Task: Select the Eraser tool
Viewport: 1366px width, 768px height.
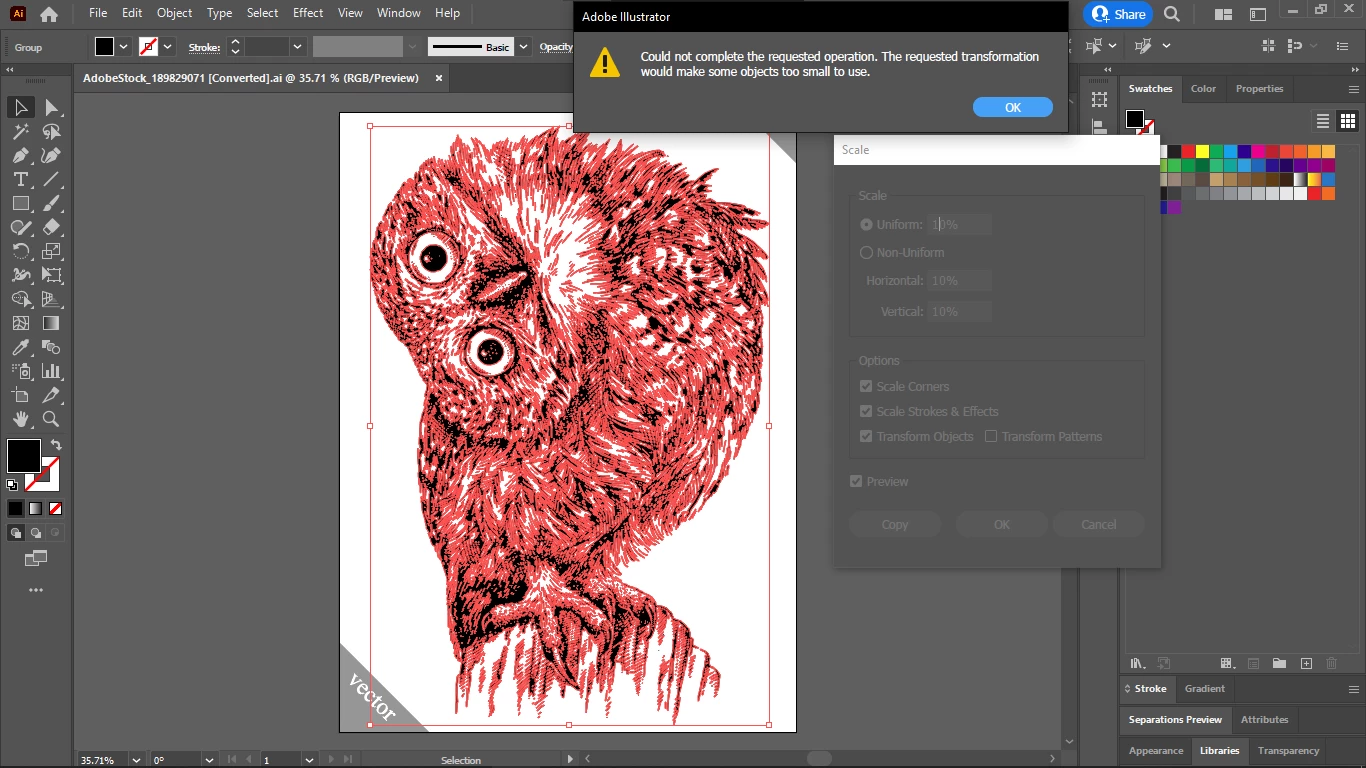Action: [51, 227]
